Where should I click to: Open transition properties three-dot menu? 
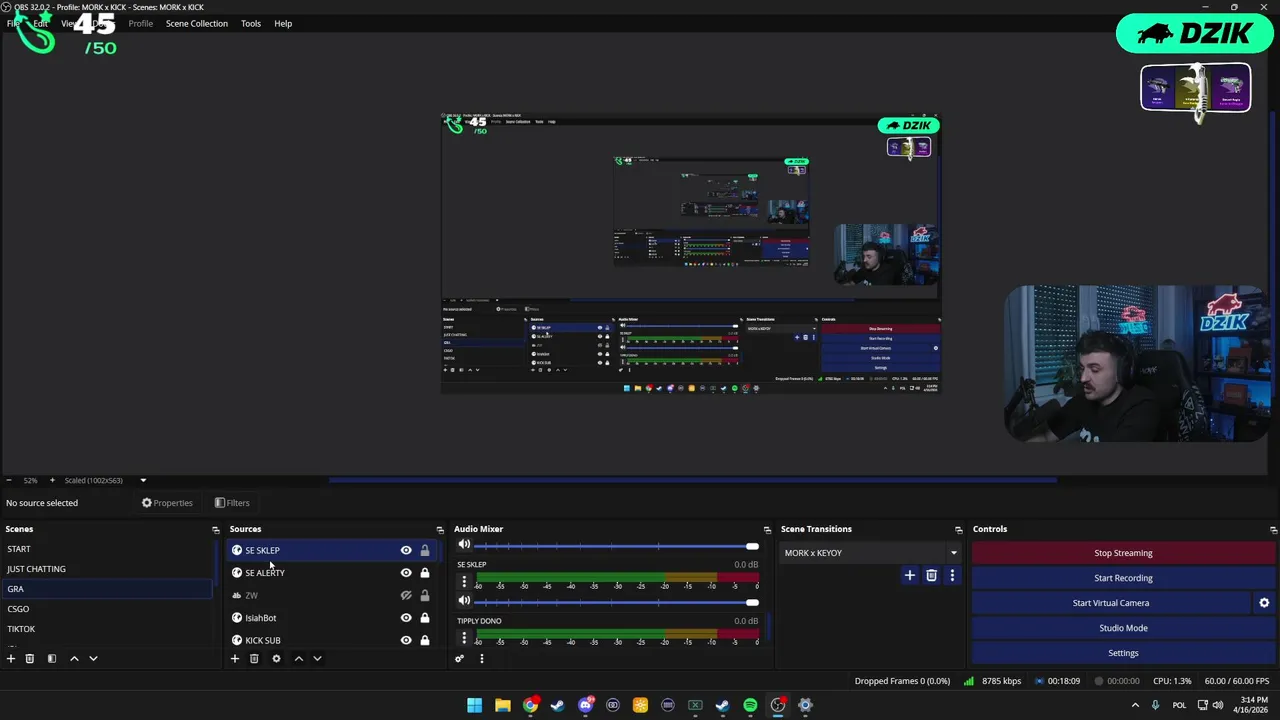pyautogui.click(x=952, y=575)
